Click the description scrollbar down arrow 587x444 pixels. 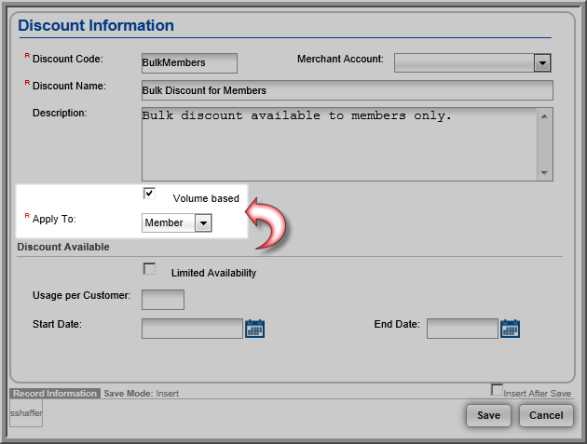(x=545, y=173)
